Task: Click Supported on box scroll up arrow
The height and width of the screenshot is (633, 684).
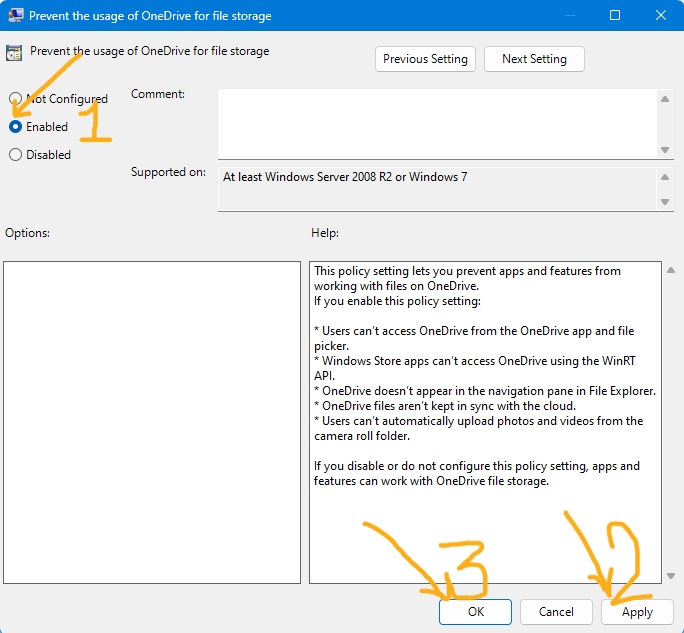Action: (x=665, y=177)
